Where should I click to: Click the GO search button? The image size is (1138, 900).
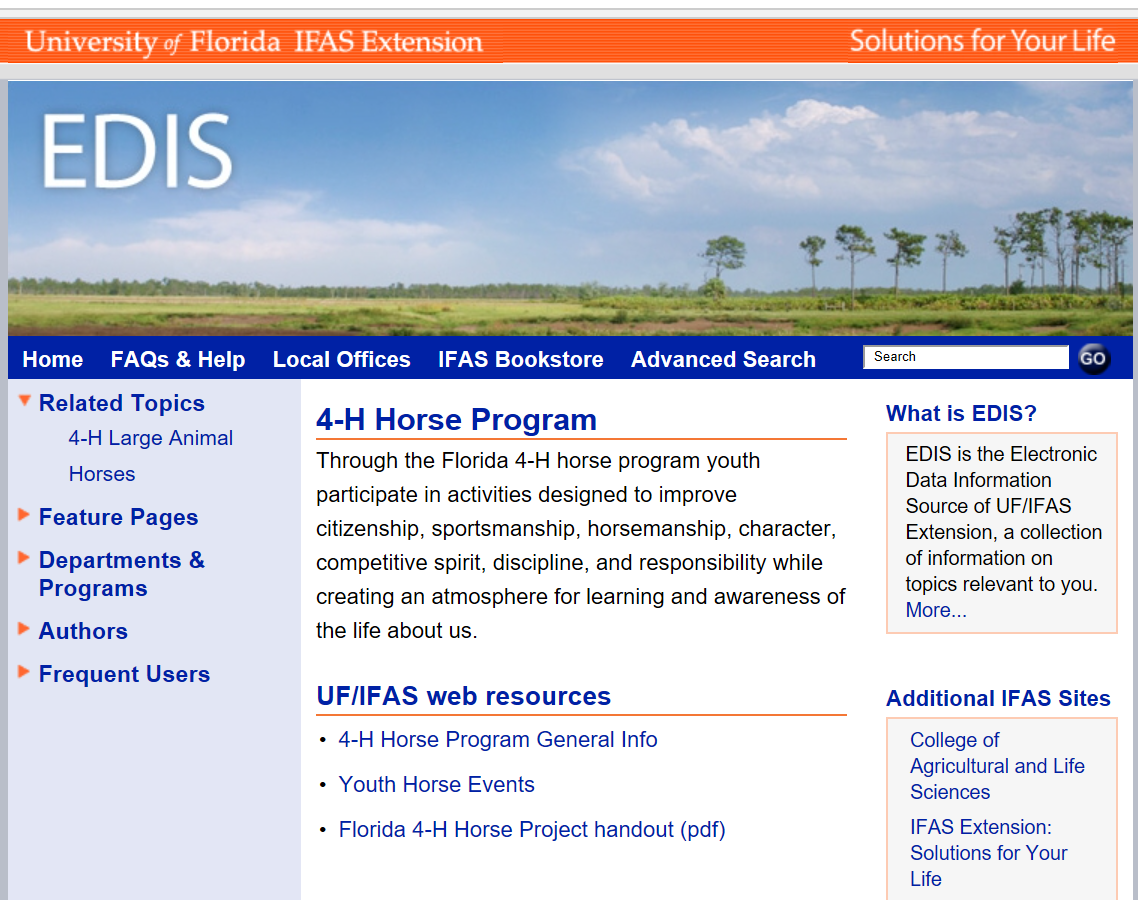[1093, 358]
